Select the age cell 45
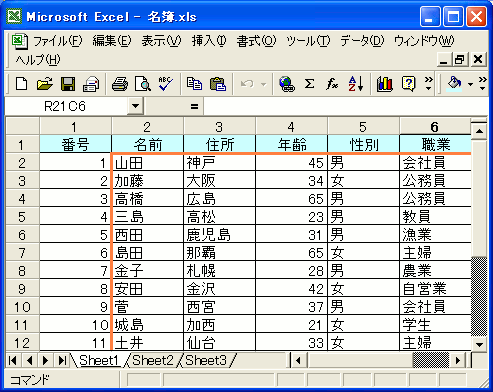This screenshot has height=392, width=493. (292, 163)
